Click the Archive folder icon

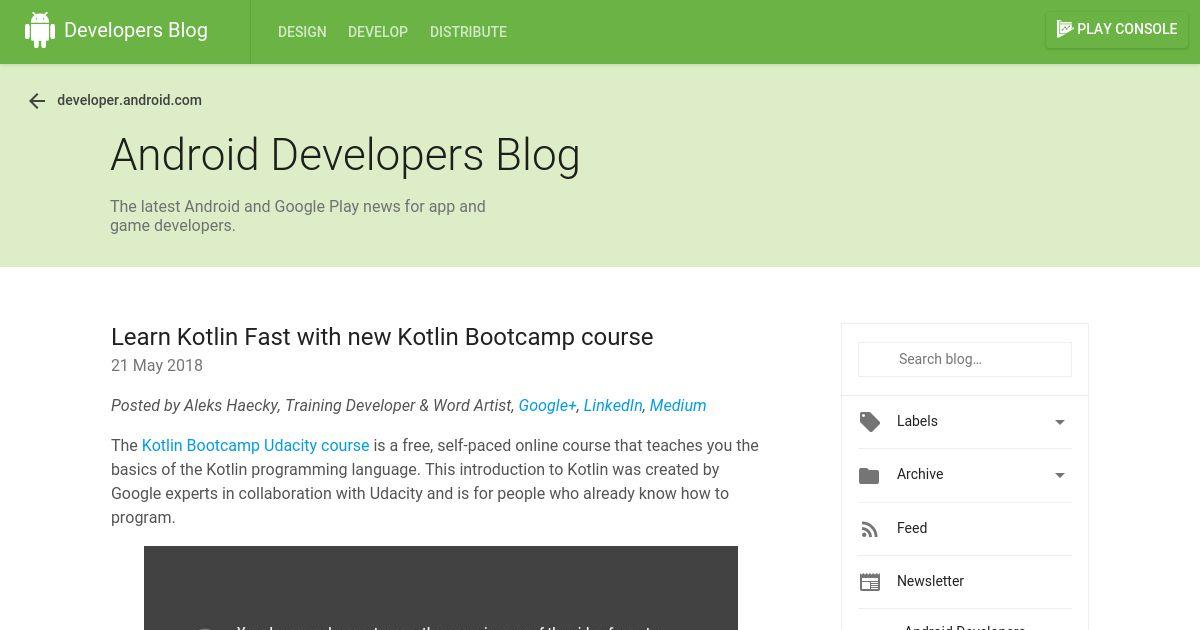(x=869, y=476)
